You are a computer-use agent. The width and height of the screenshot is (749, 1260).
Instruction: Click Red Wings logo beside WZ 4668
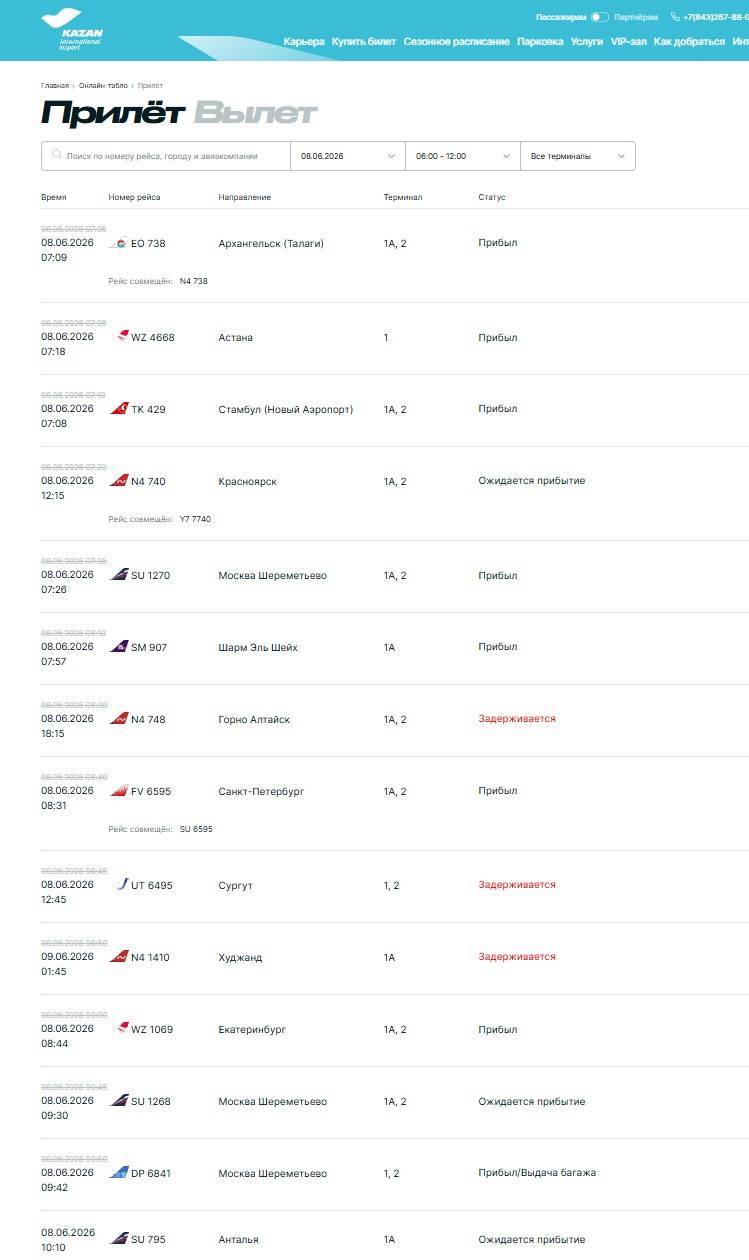click(x=122, y=337)
